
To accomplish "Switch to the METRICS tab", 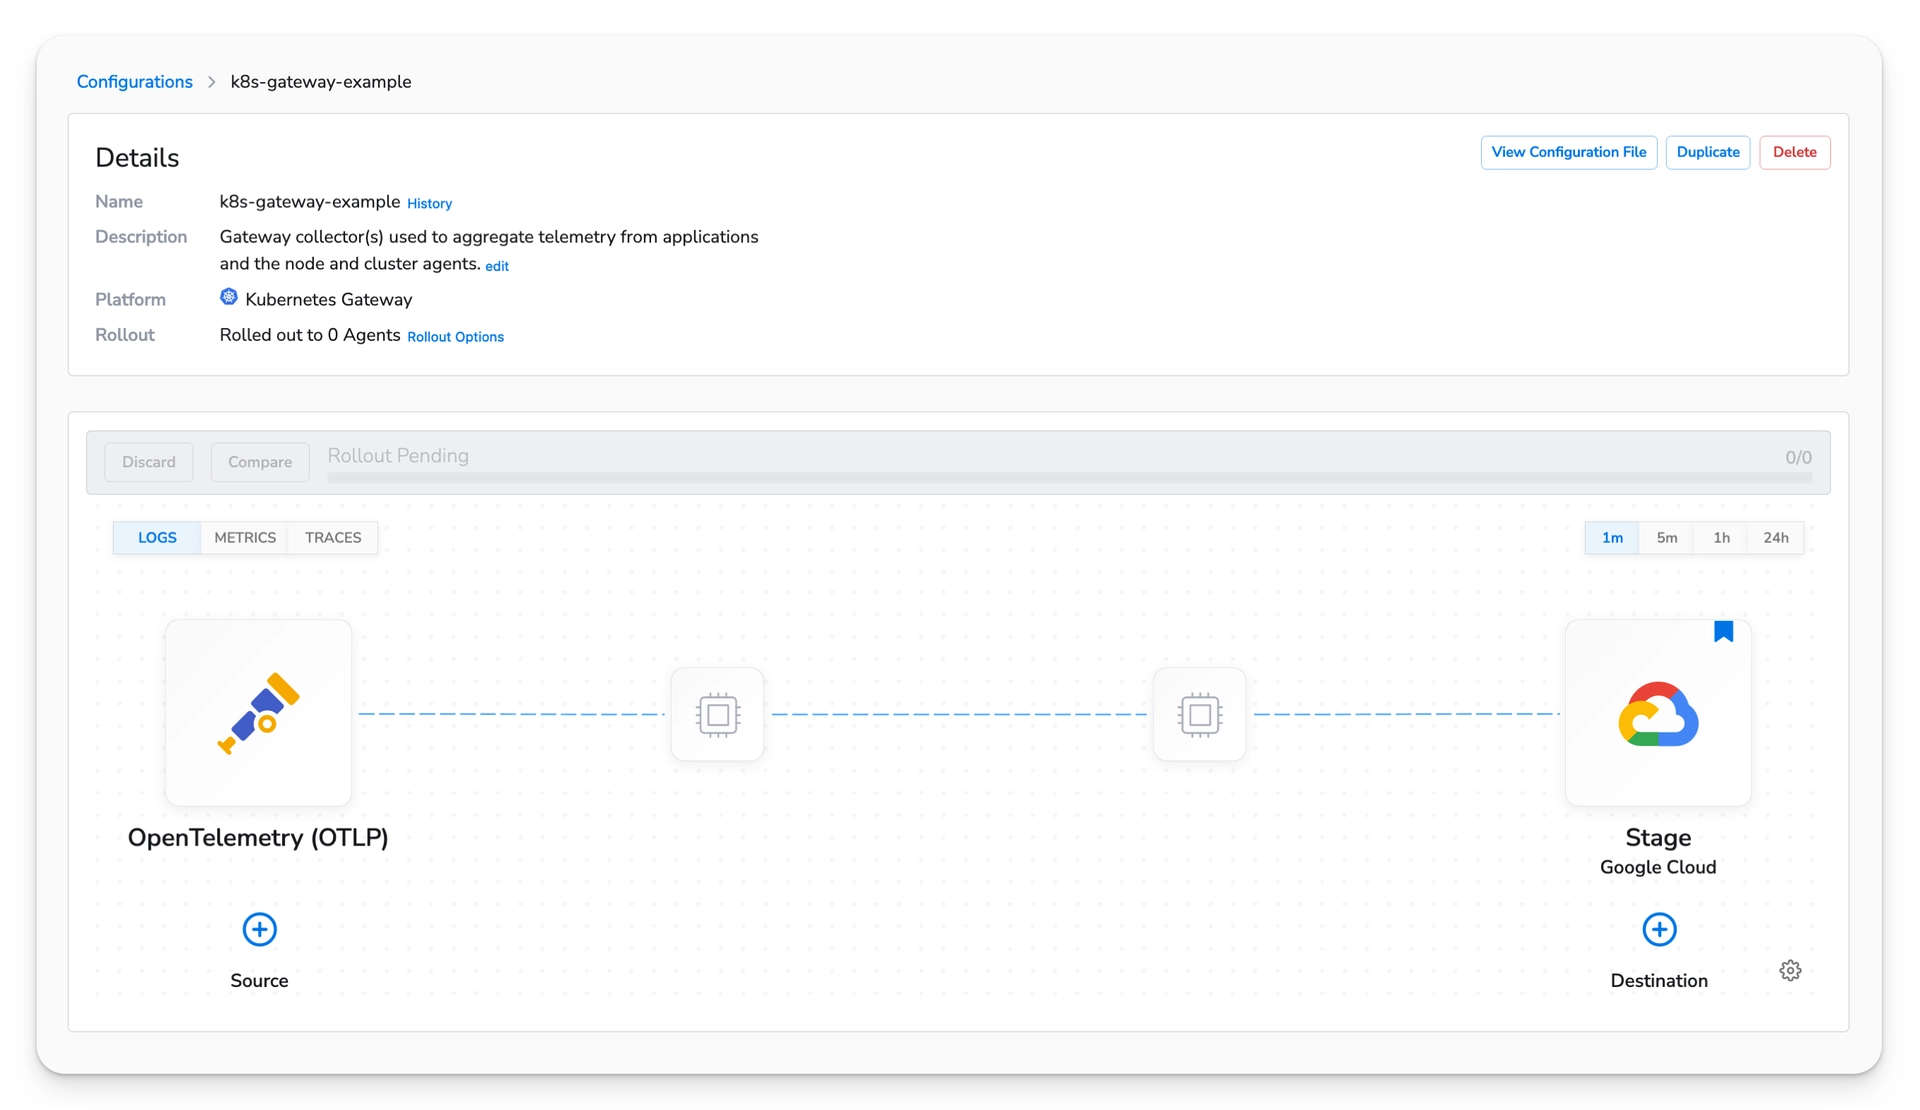I will [244, 537].
